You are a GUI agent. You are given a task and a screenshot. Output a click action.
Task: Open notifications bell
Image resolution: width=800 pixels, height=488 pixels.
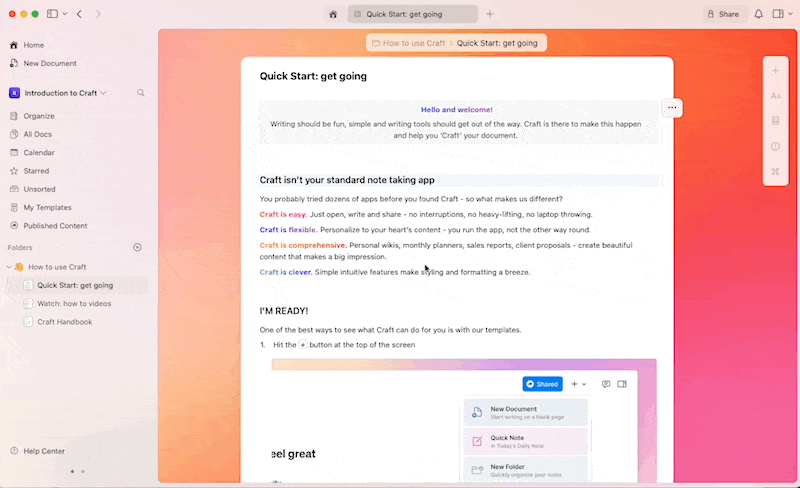coord(759,14)
